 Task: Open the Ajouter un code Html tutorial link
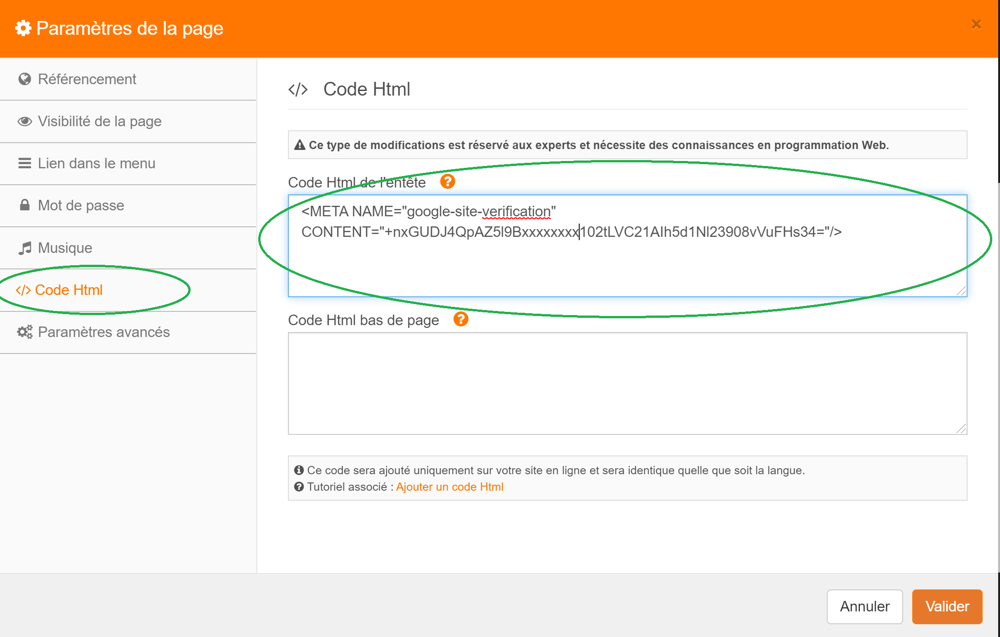pyautogui.click(x=450, y=487)
